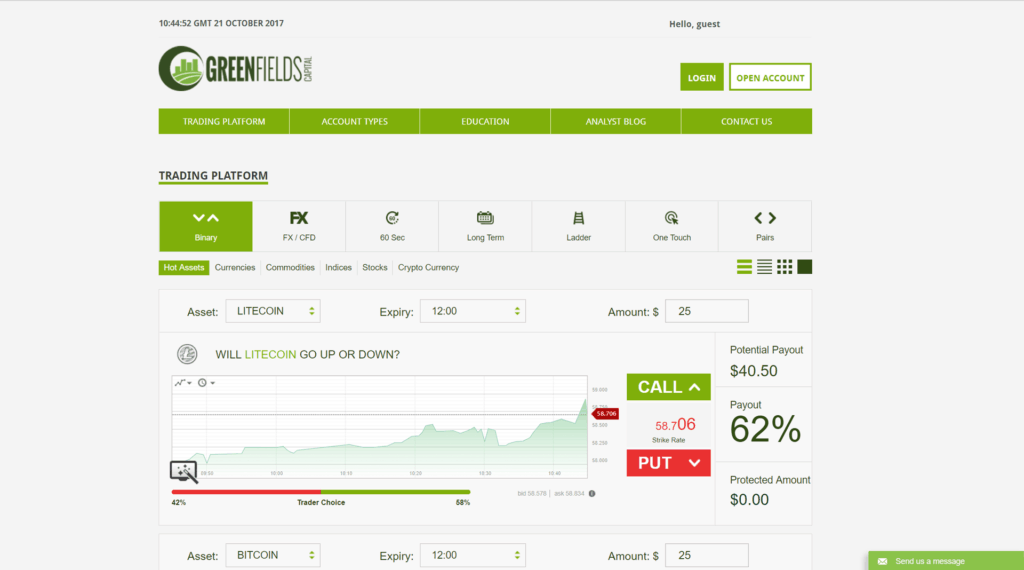Screen dimensions: 1024x570
Task: Open the chart type selector icon
Action: coord(183,383)
